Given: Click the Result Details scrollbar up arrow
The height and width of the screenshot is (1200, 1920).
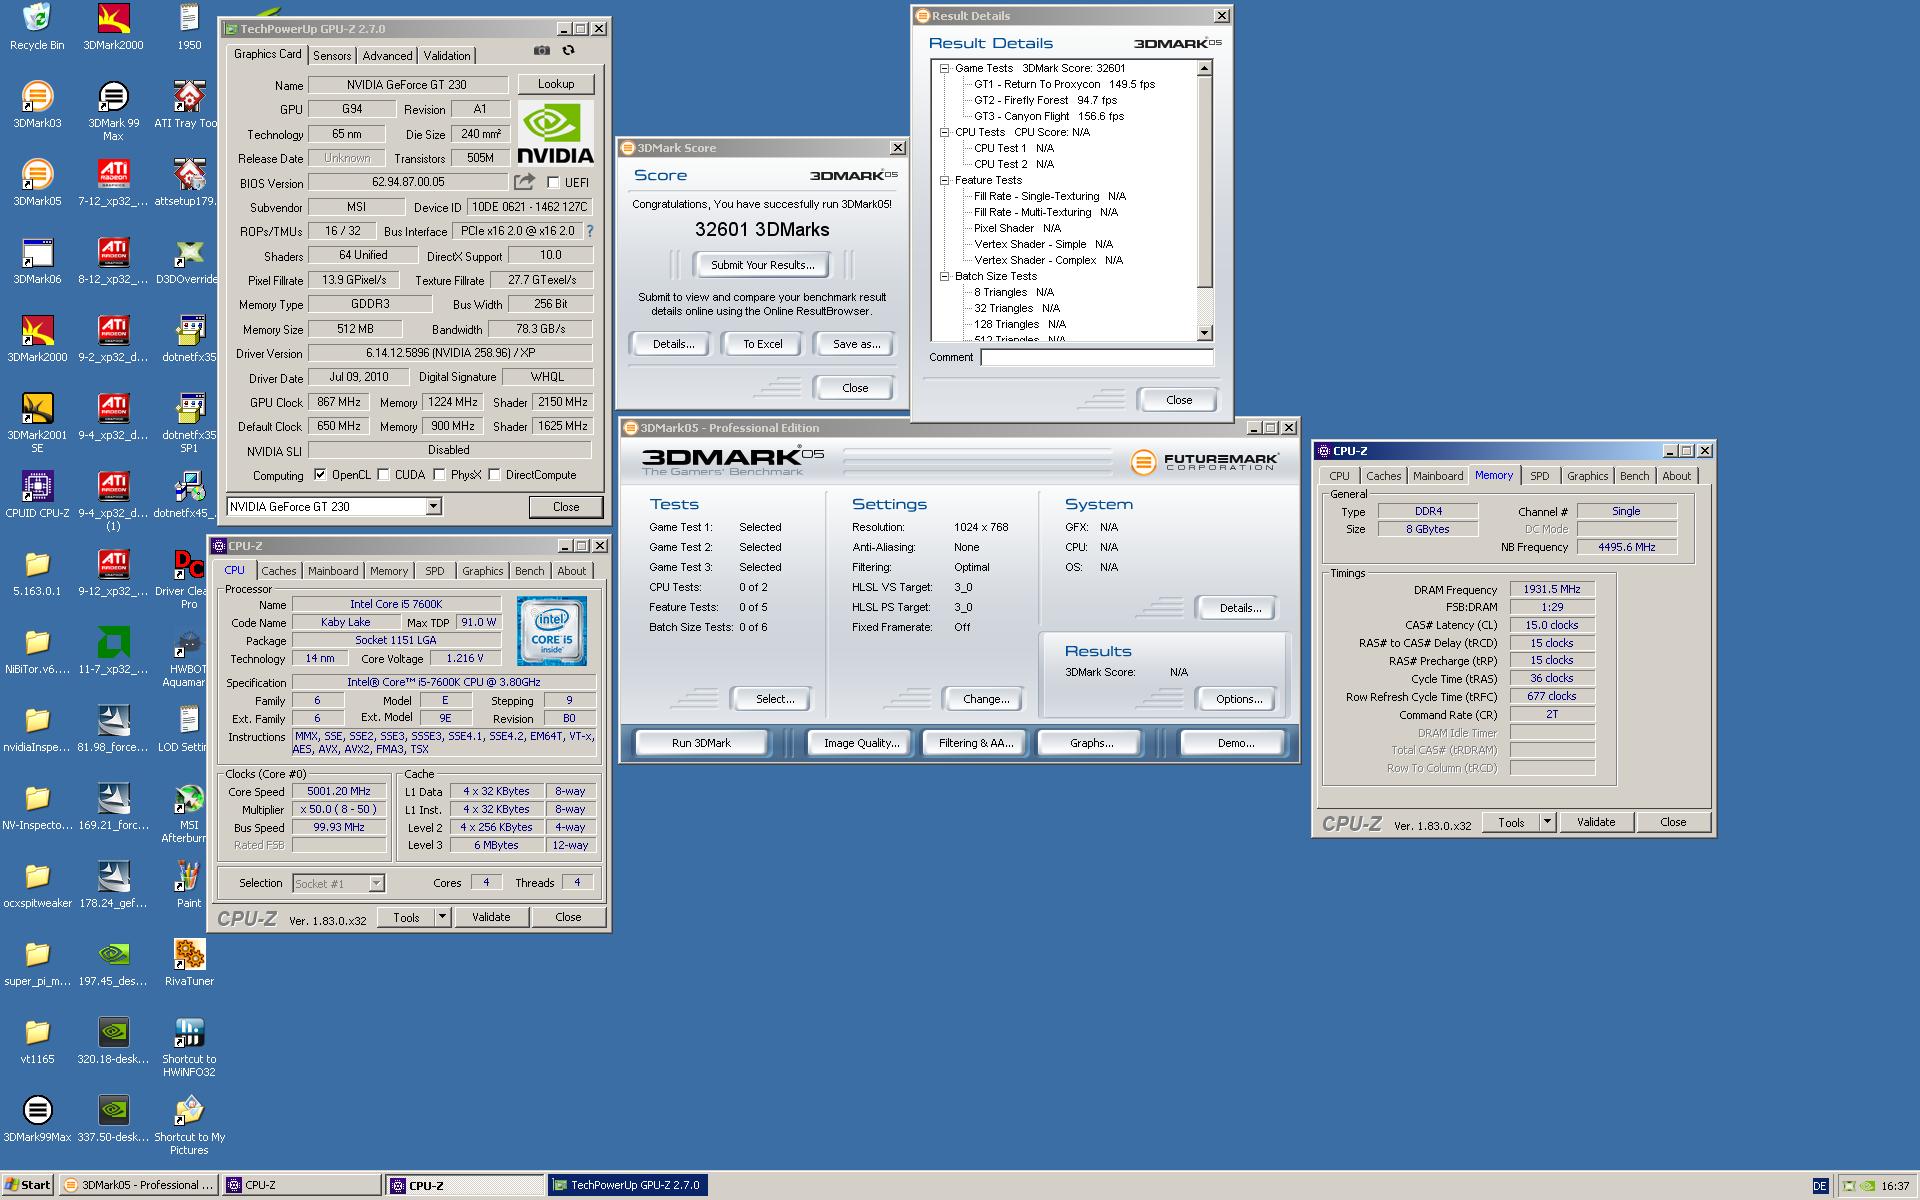Looking at the screenshot, I should 1204,68.
